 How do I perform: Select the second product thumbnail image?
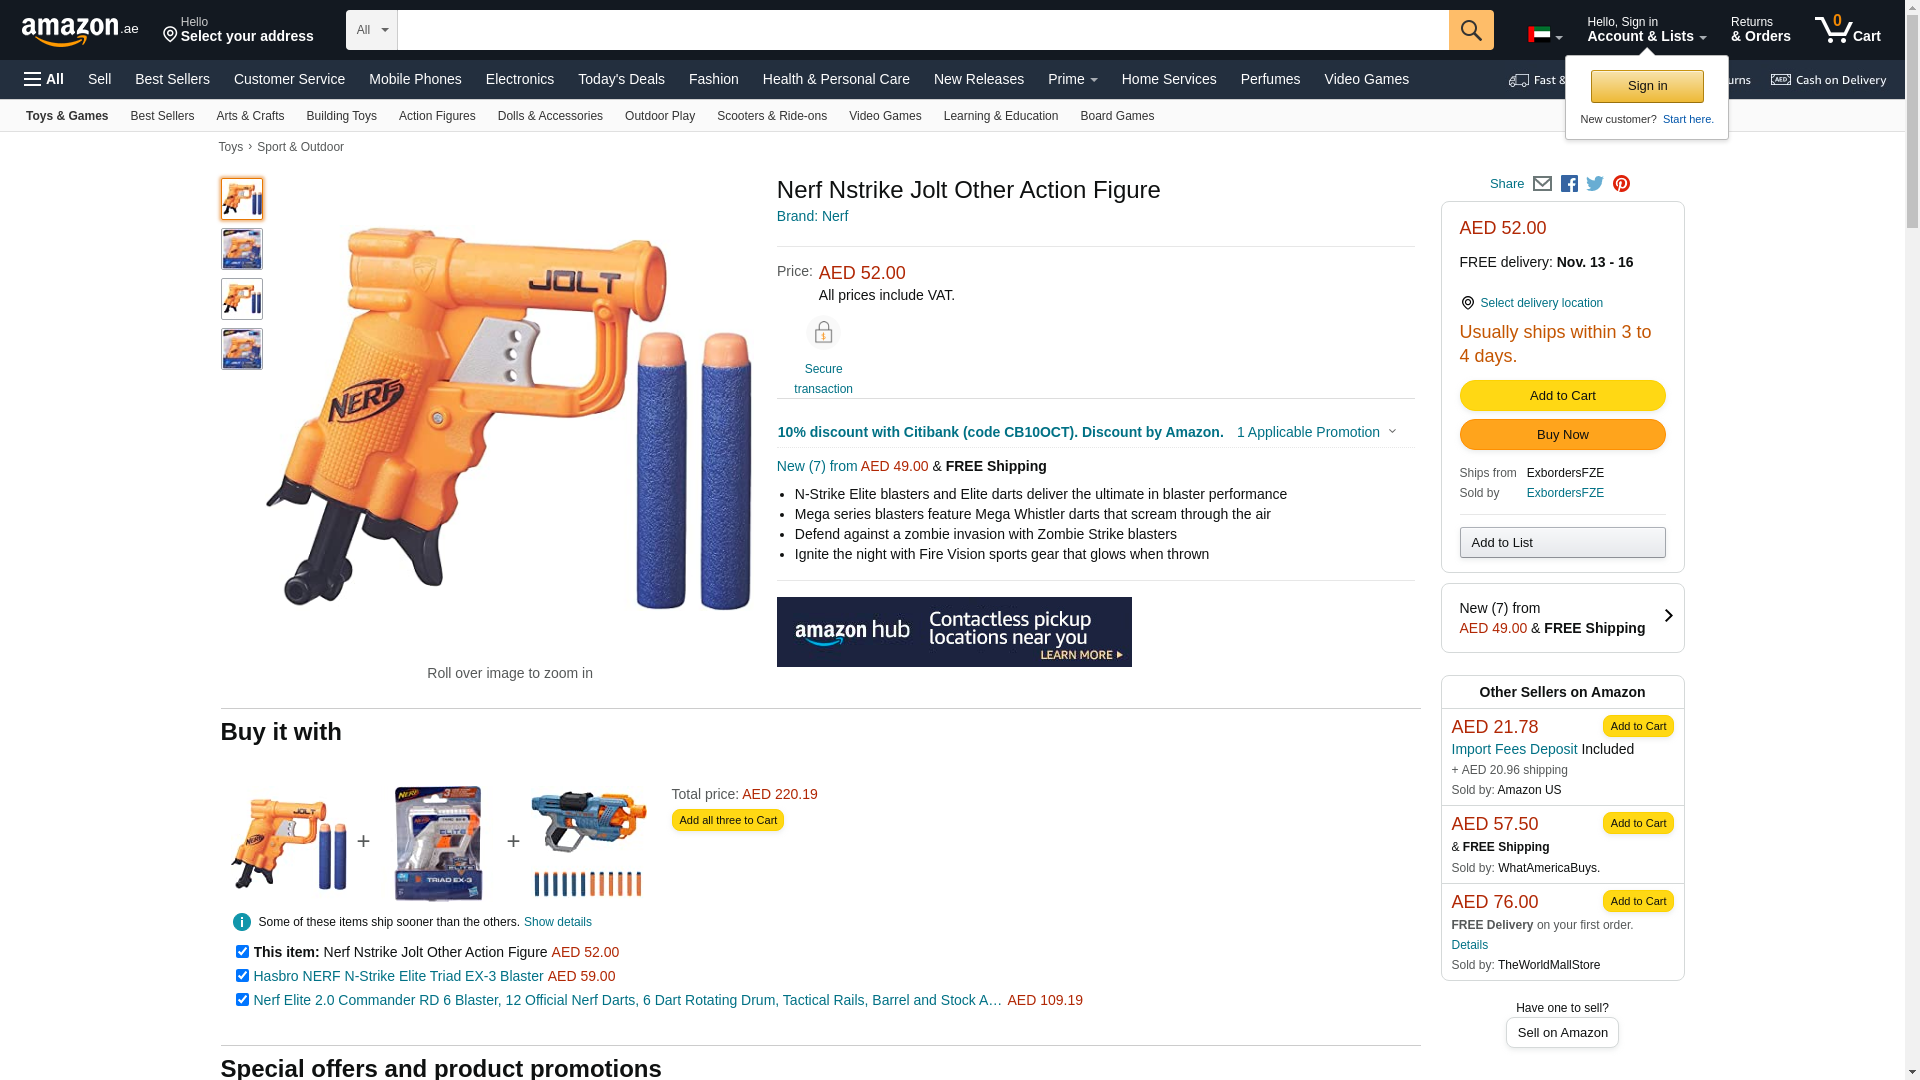coord(242,249)
